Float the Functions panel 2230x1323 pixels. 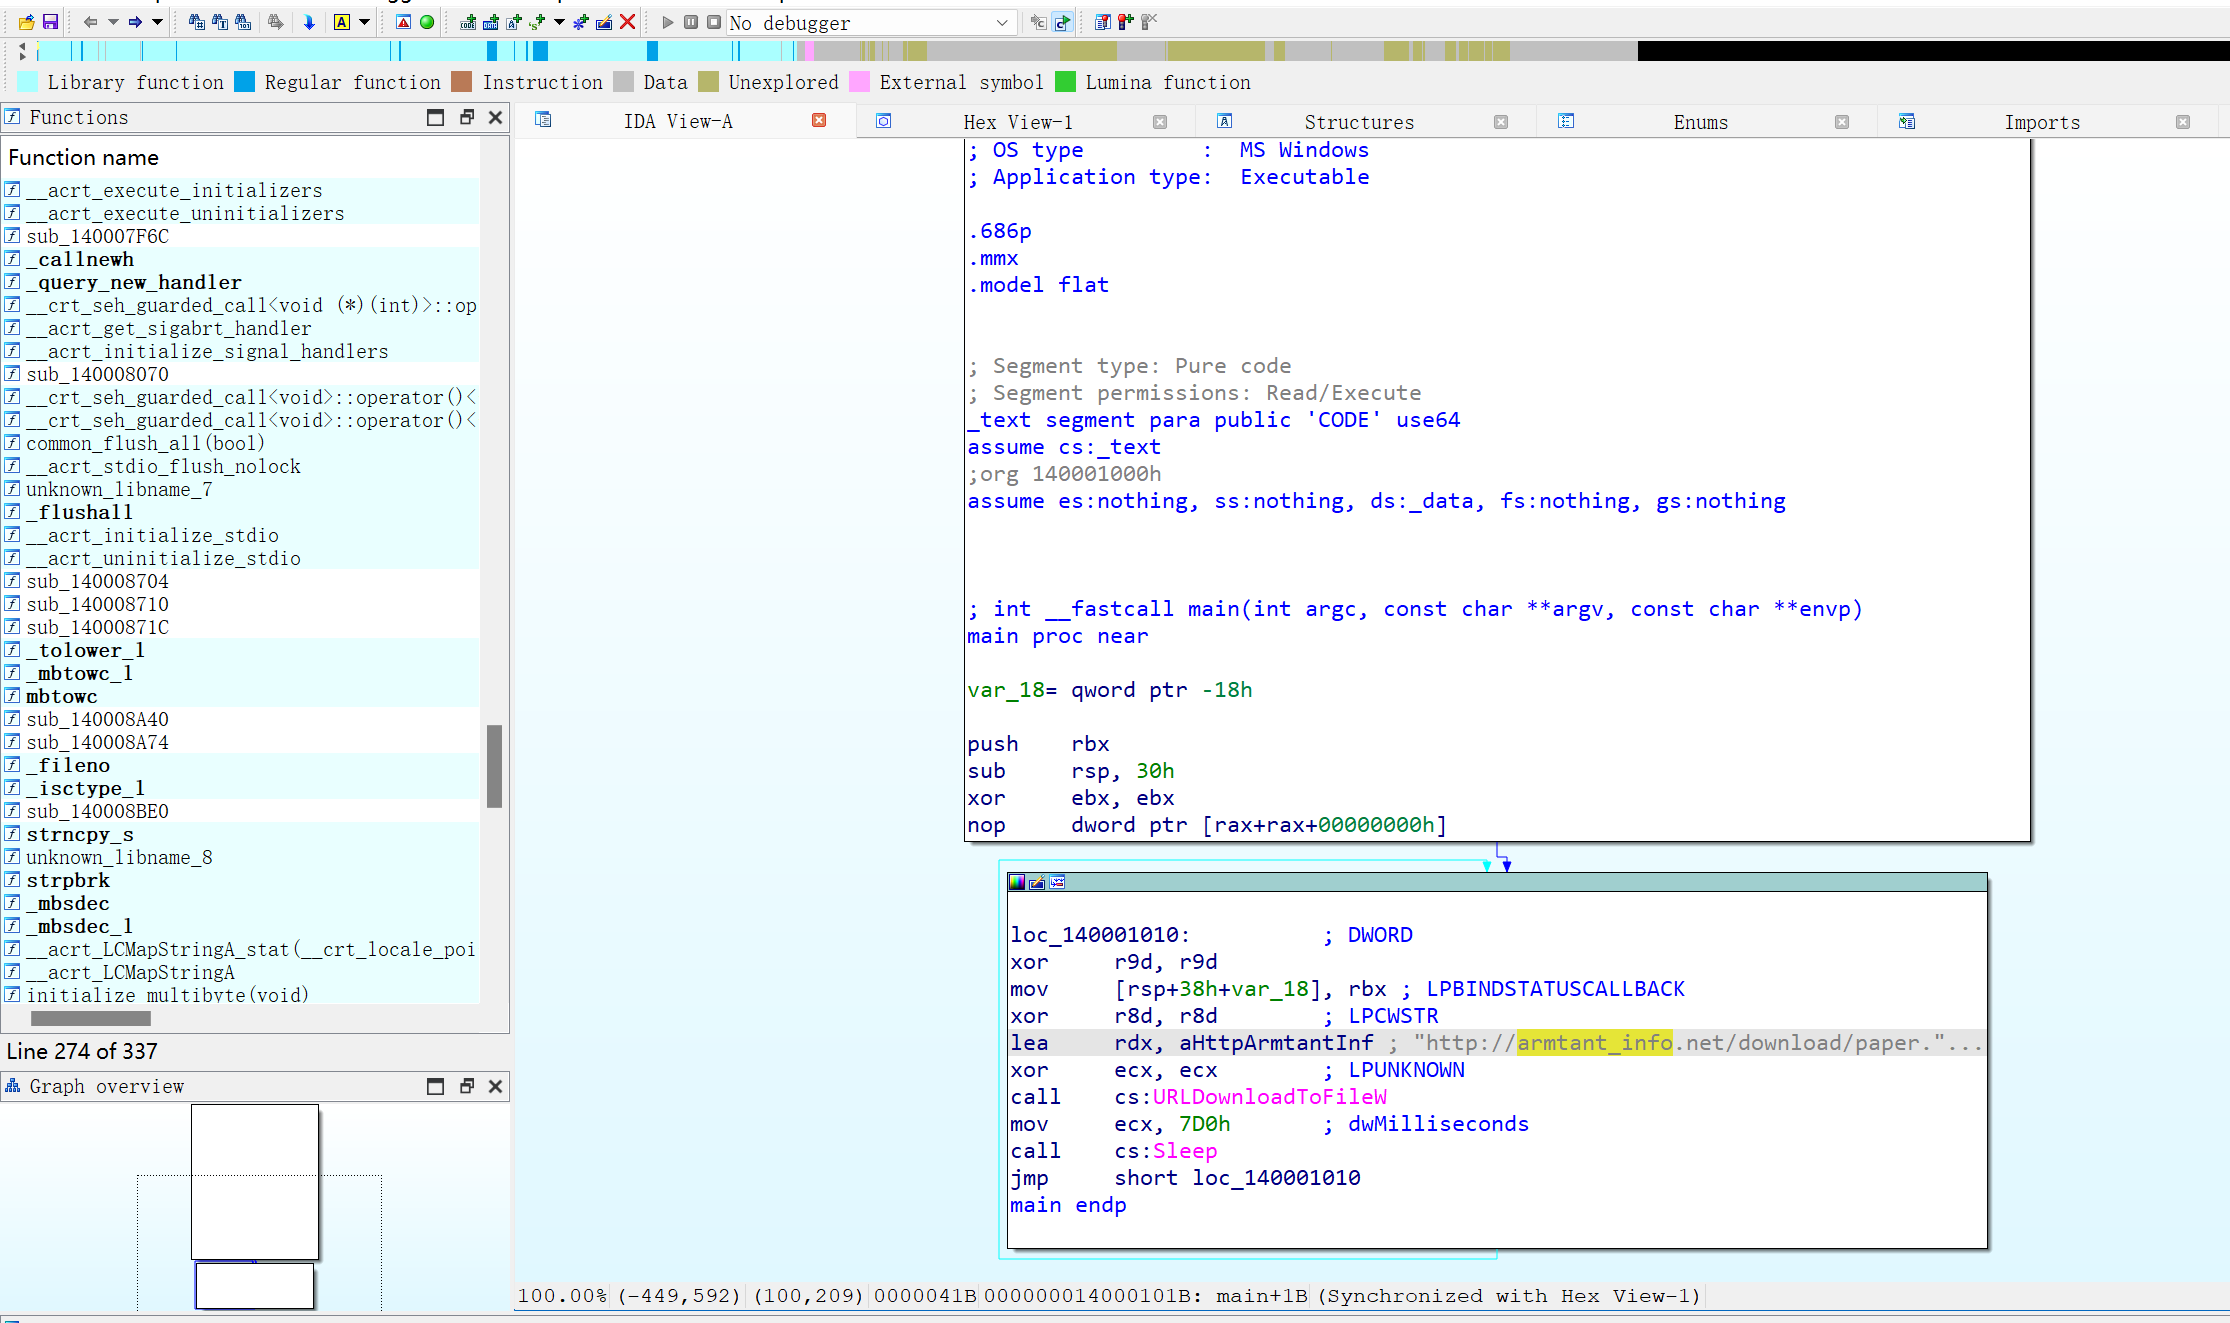[x=466, y=117]
